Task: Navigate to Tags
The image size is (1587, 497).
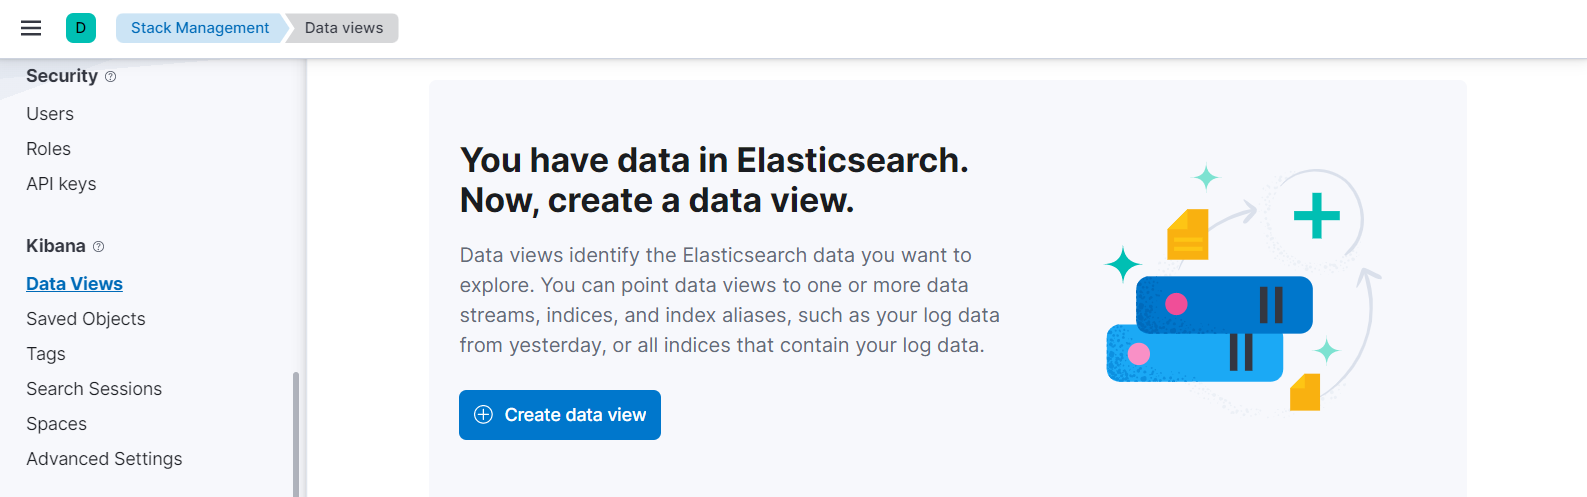Action: click(46, 354)
